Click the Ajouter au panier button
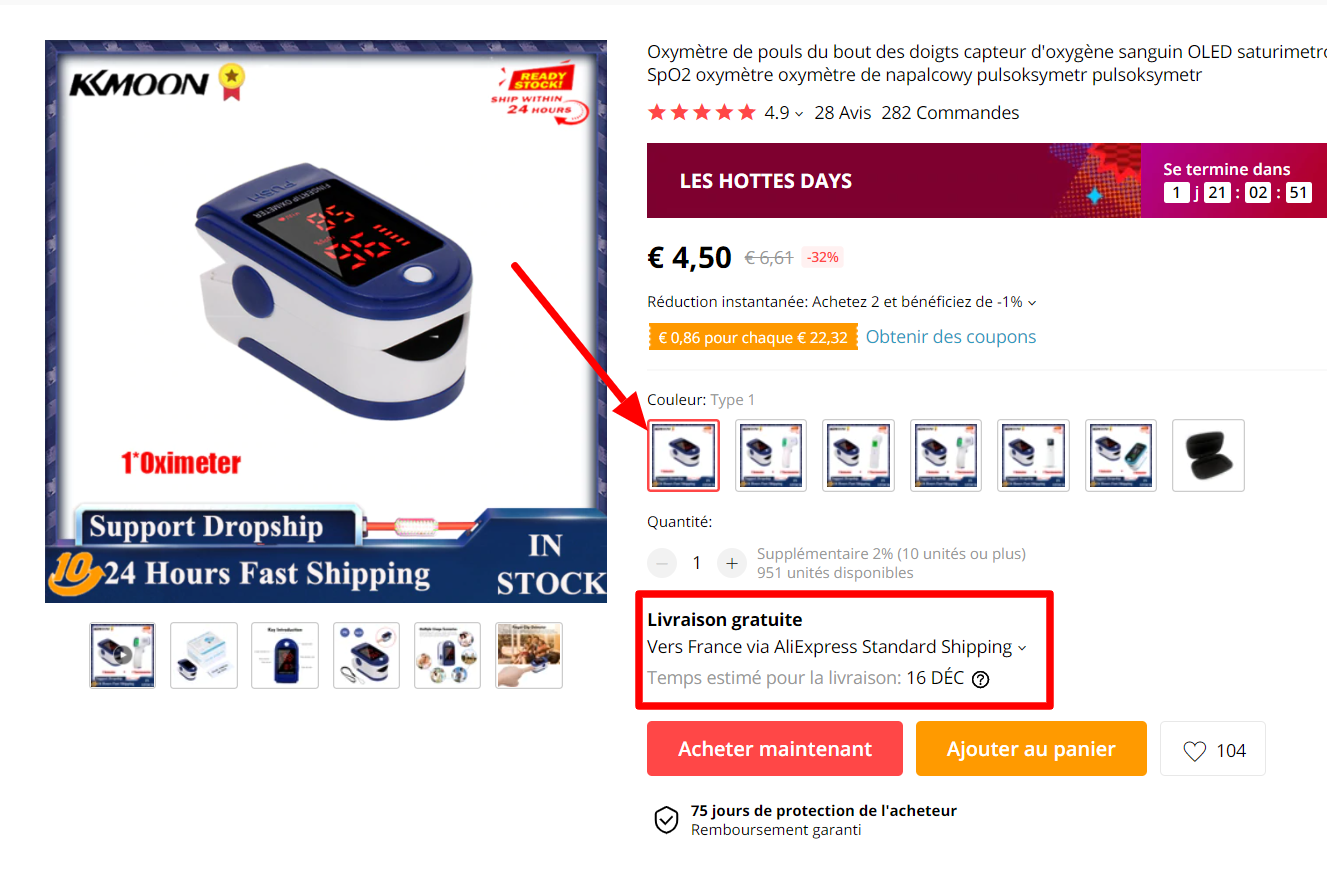Viewport: 1327px width, 880px height. [x=1031, y=749]
